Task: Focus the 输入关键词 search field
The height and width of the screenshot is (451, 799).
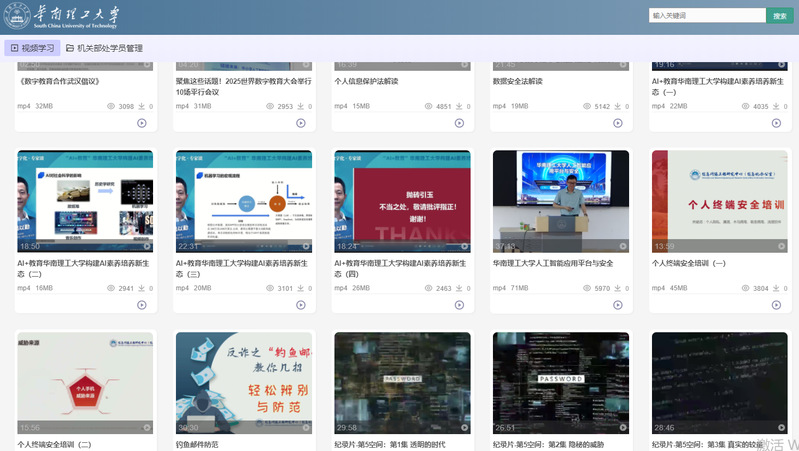Action: tap(705, 16)
